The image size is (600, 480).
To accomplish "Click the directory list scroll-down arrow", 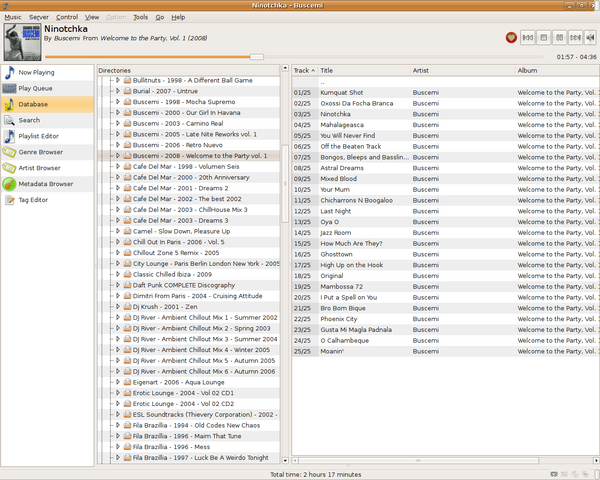I will 285,460.
